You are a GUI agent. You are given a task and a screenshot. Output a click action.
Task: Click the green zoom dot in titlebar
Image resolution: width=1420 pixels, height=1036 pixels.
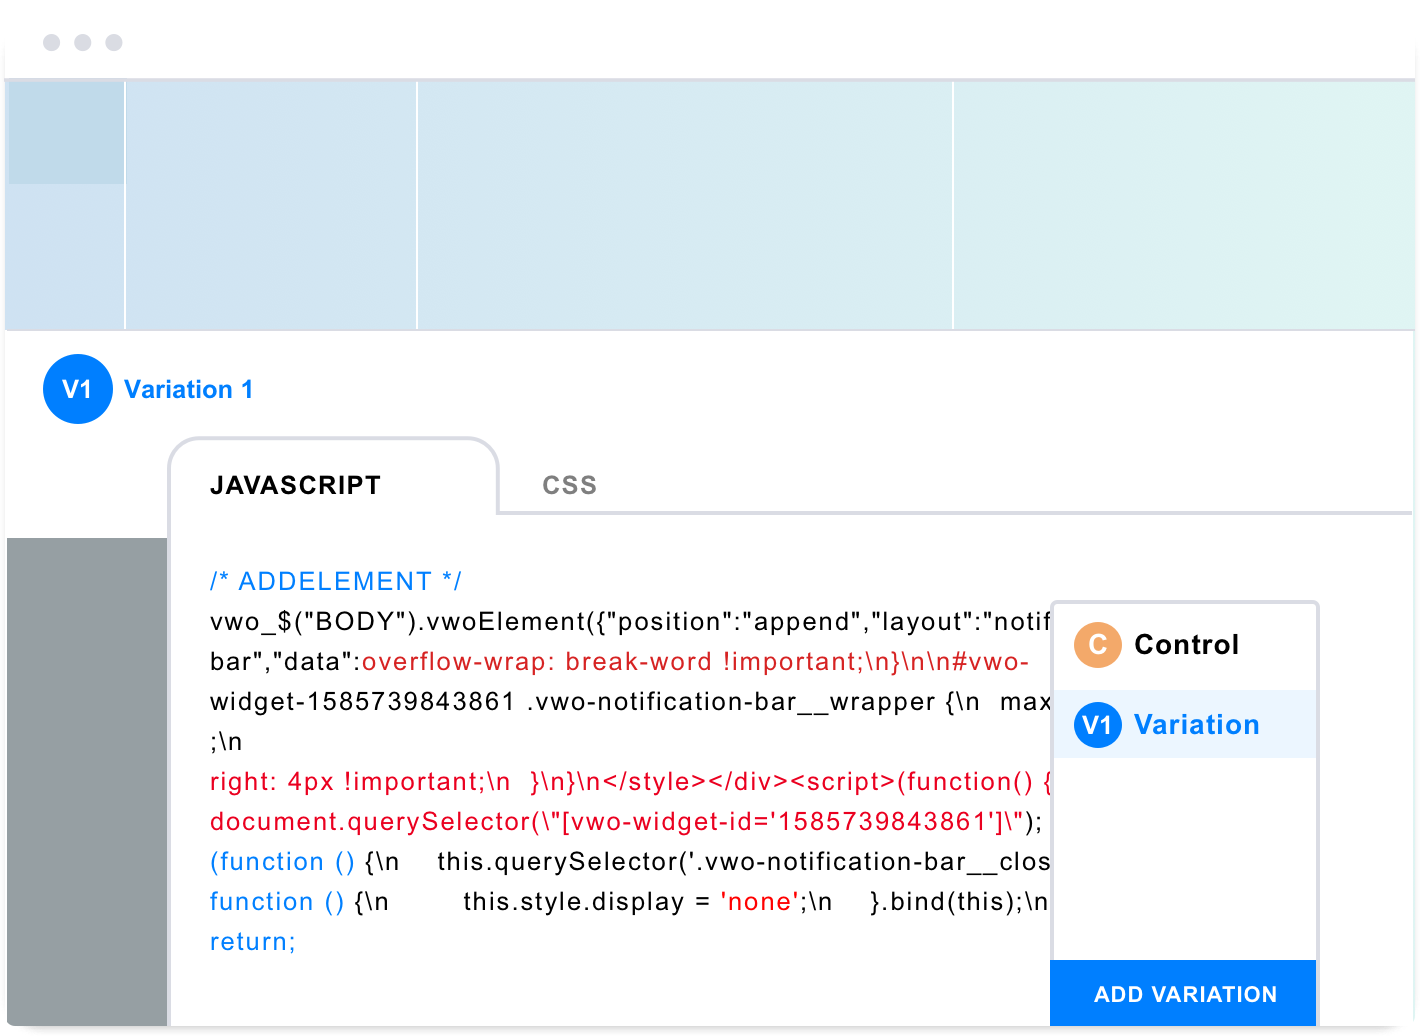point(114,43)
